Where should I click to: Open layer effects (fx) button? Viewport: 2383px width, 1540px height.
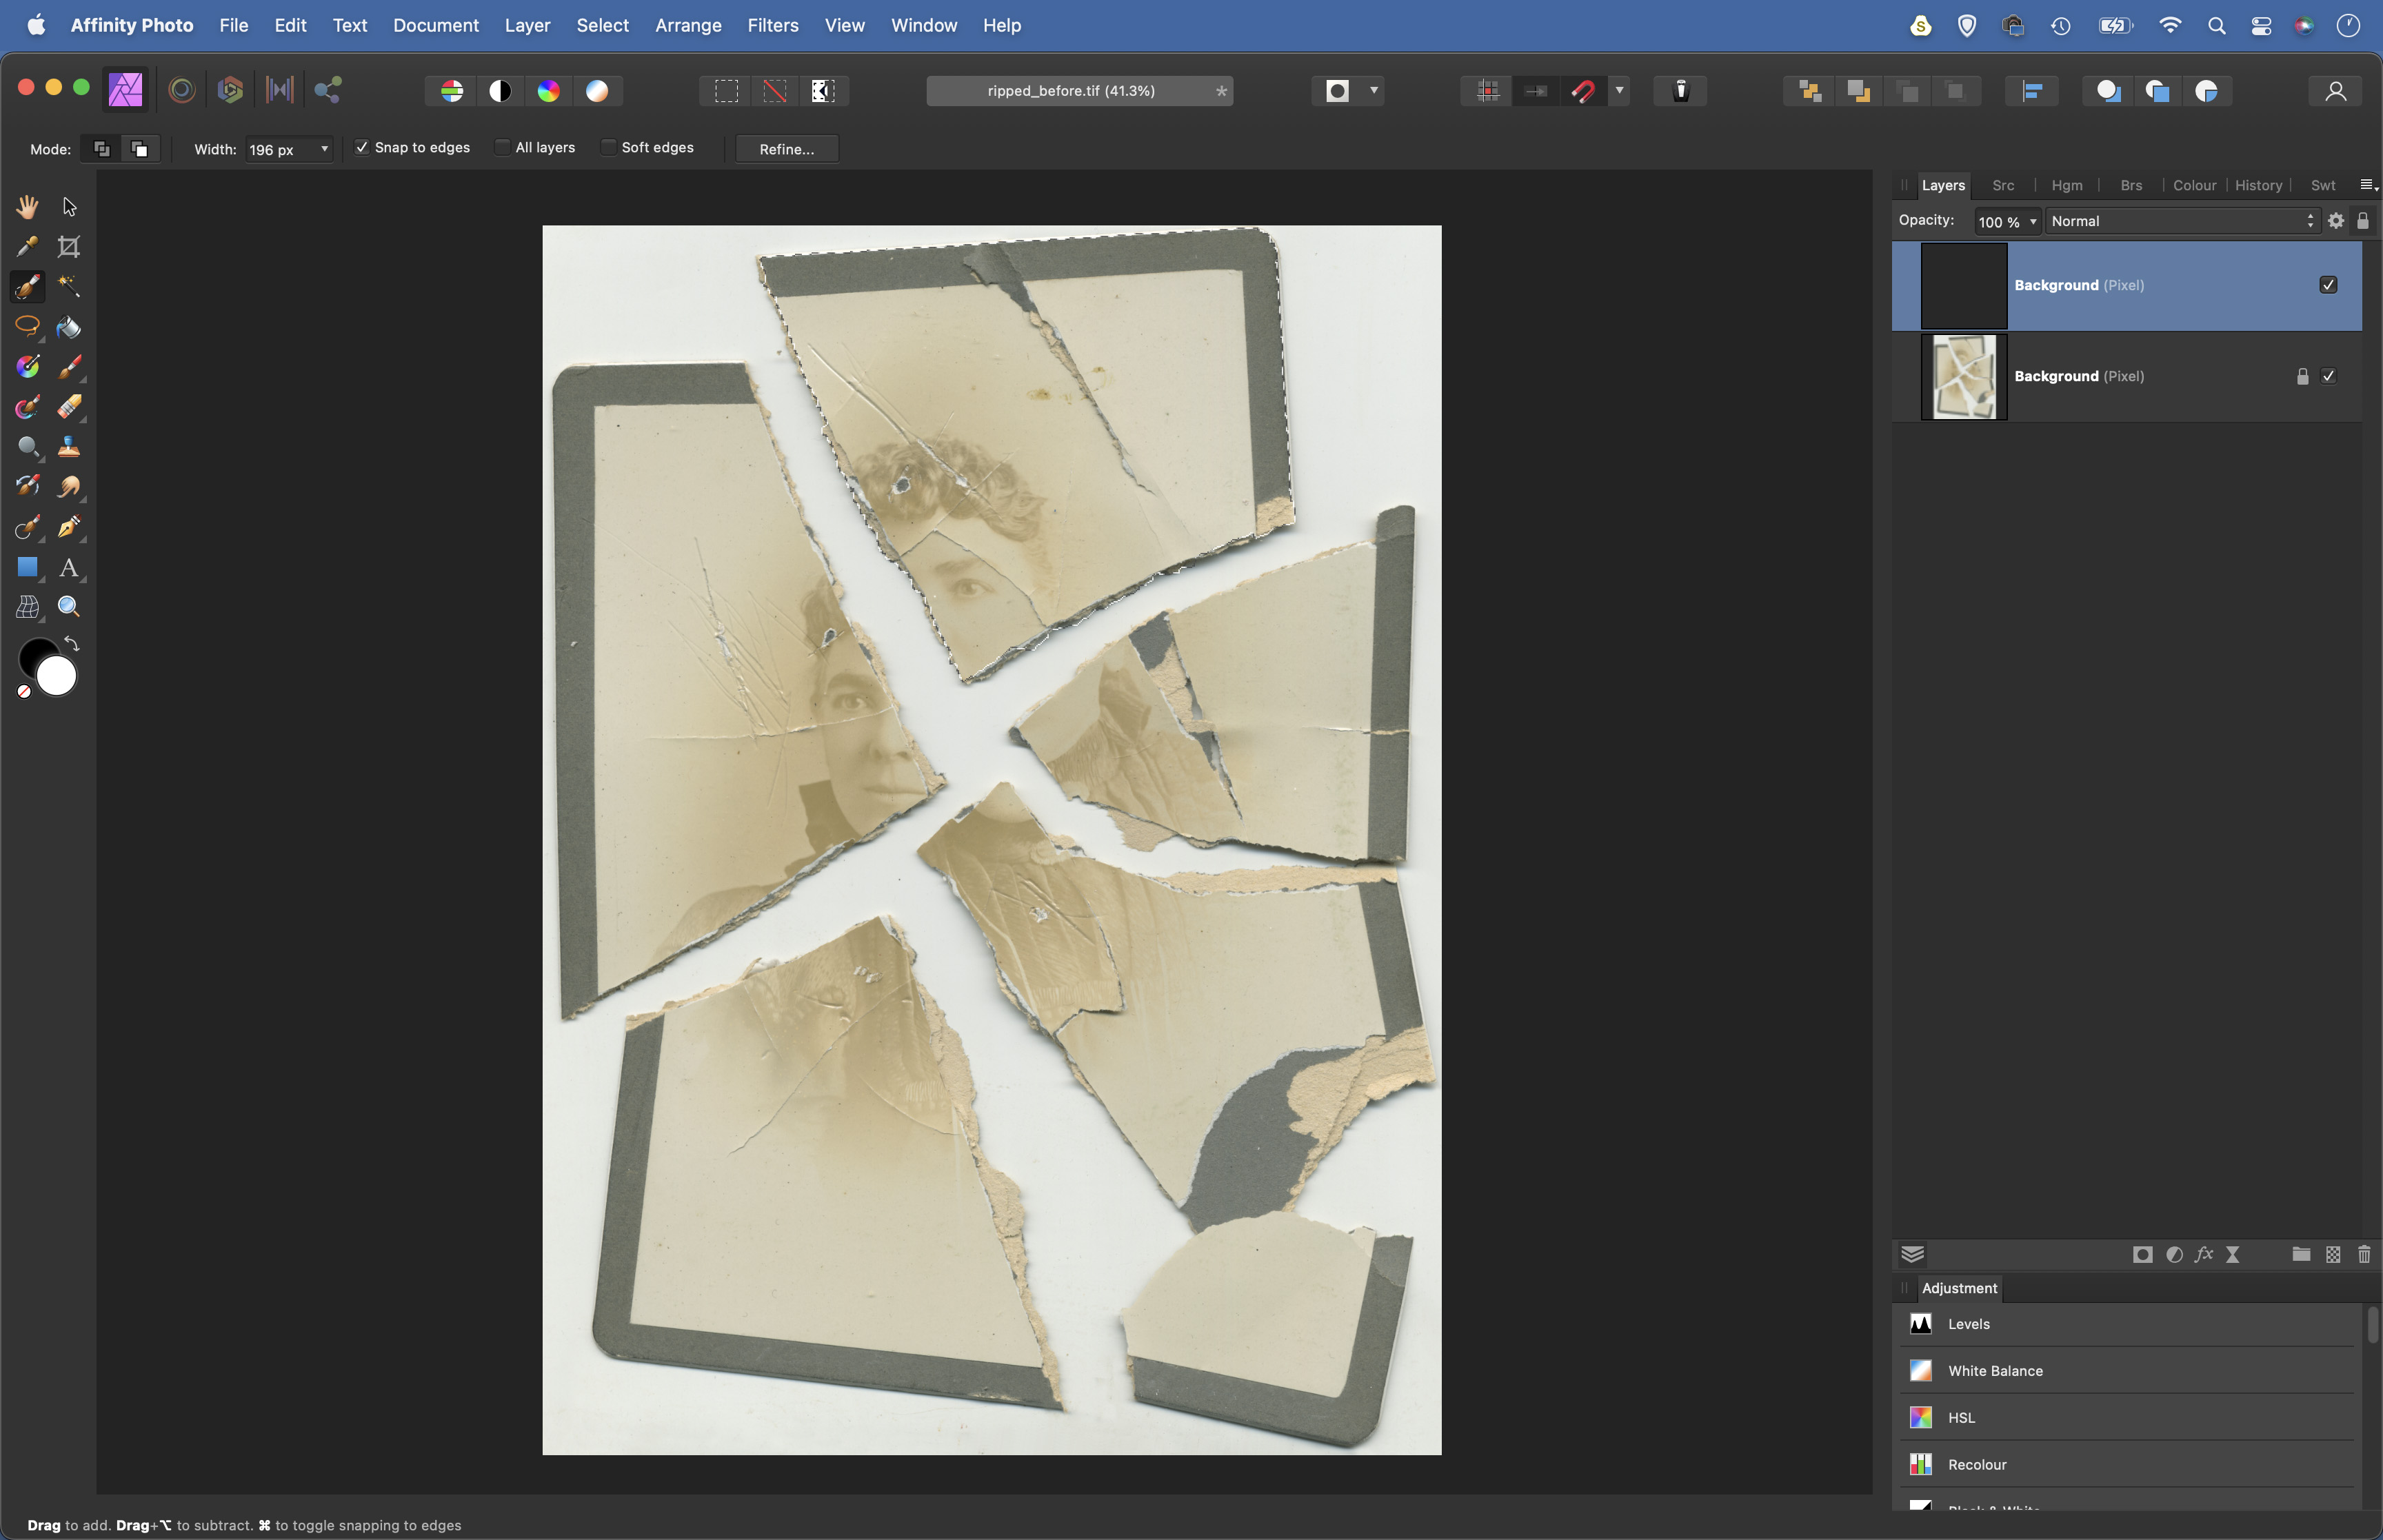(x=2203, y=1254)
